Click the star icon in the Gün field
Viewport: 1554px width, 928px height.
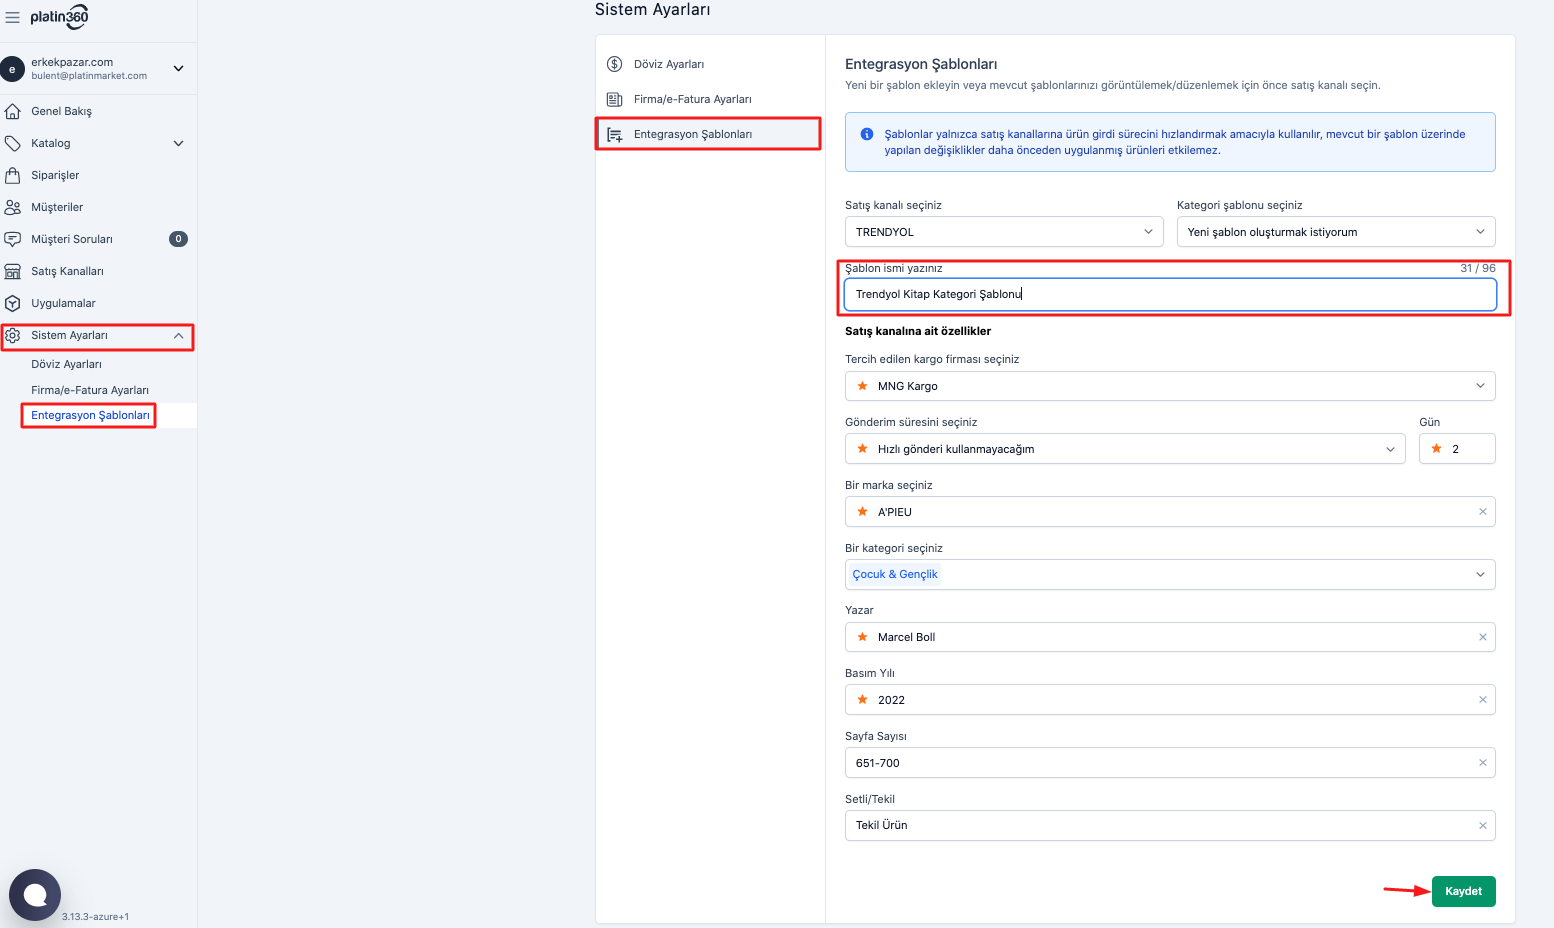[1437, 449]
